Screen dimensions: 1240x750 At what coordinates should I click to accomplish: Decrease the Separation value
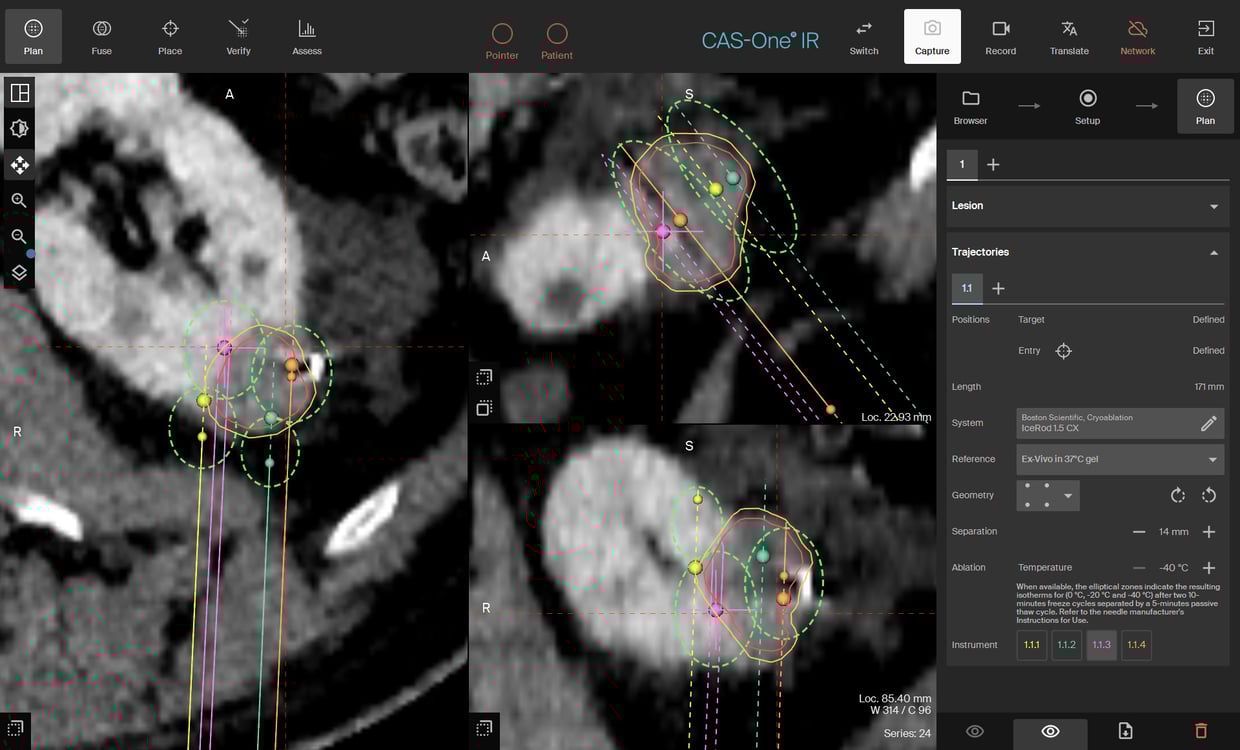coord(1139,532)
